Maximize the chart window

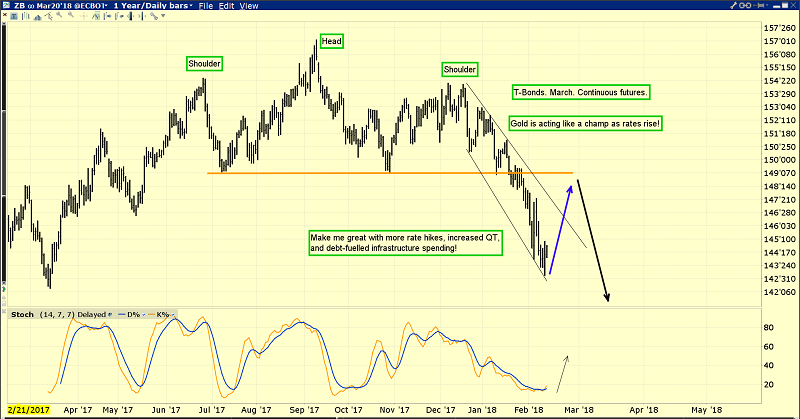785,5
